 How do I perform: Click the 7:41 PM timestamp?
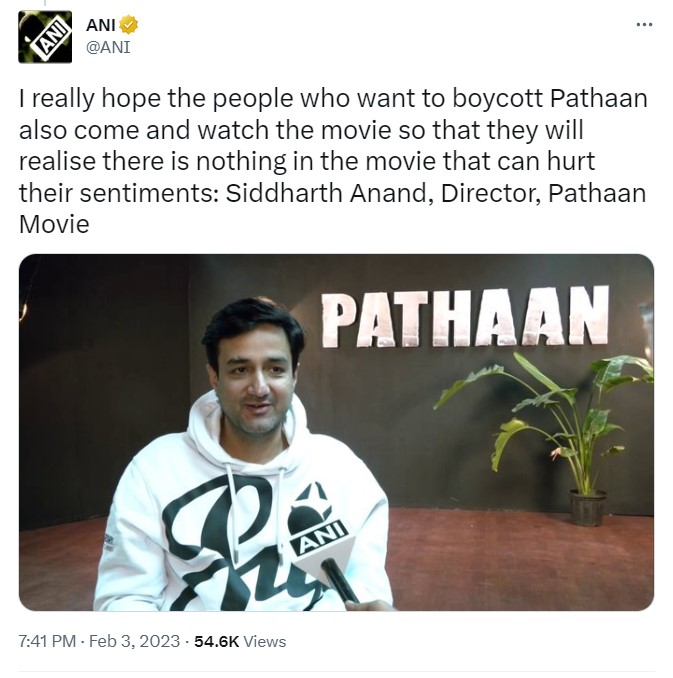[x=47, y=641]
